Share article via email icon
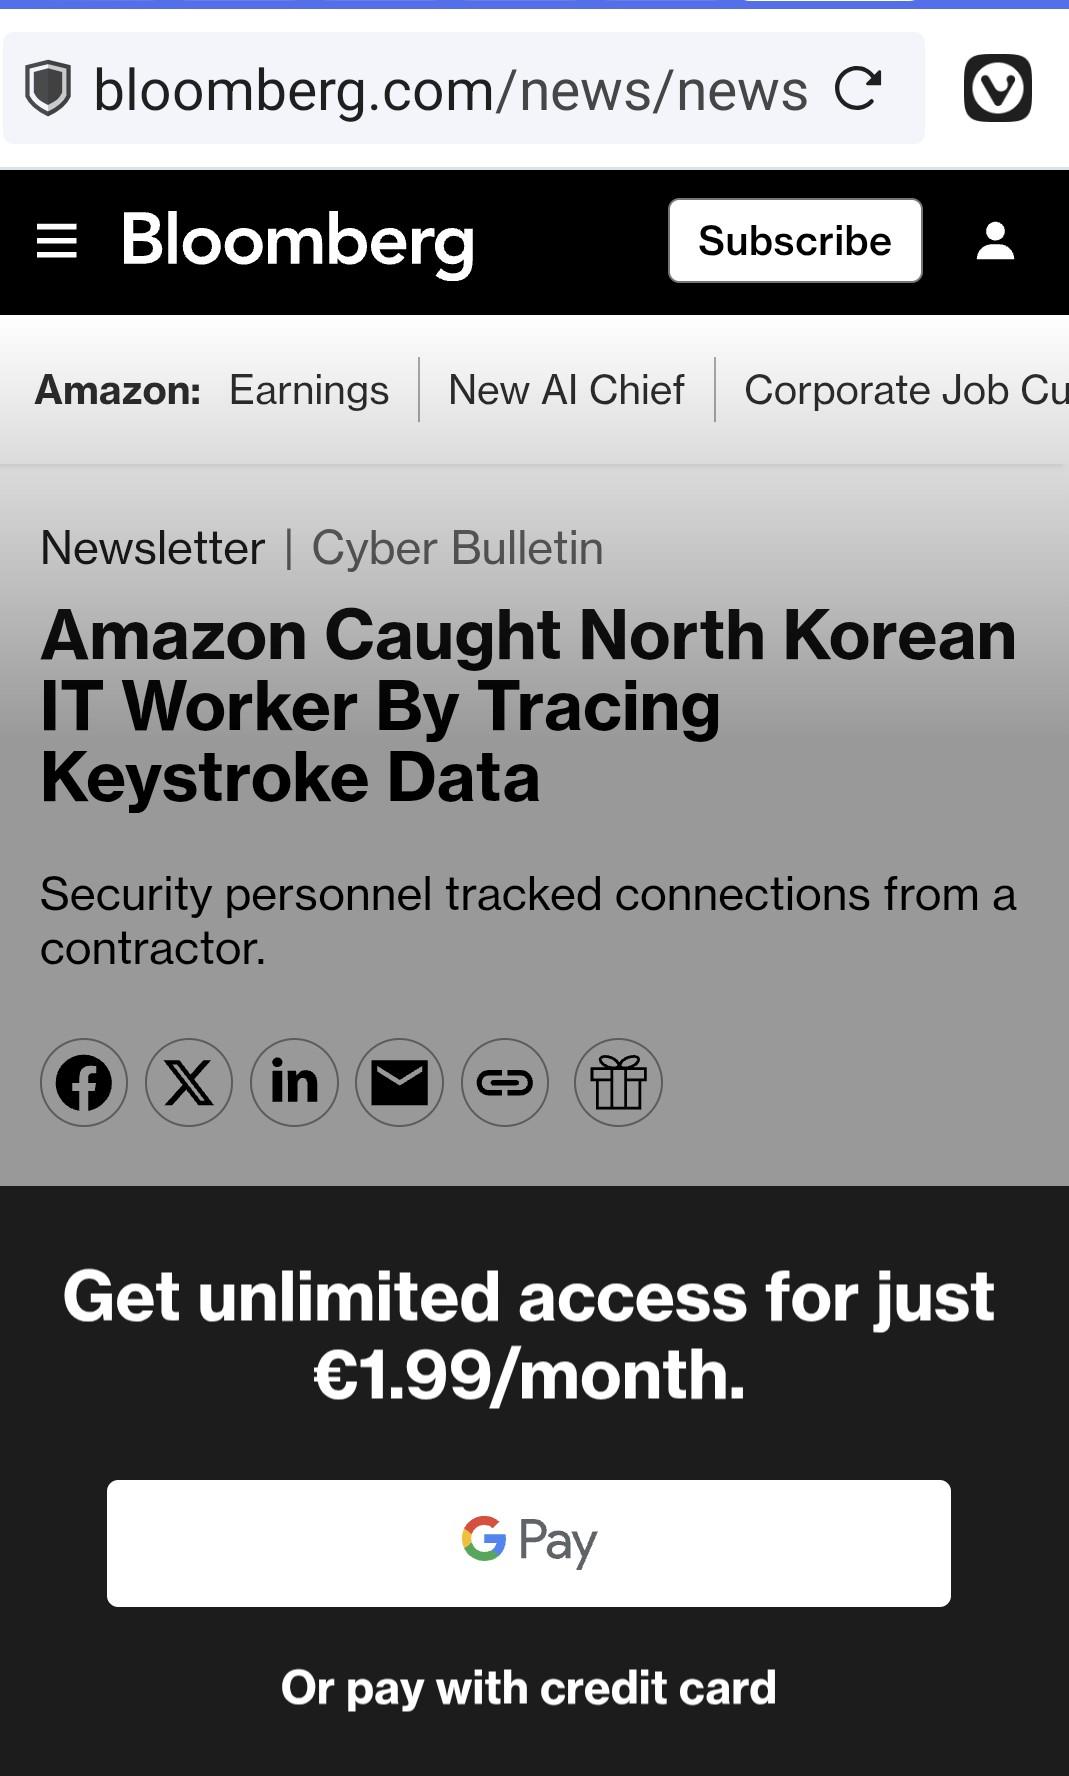The width and height of the screenshot is (1069, 1776). (399, 1083)
